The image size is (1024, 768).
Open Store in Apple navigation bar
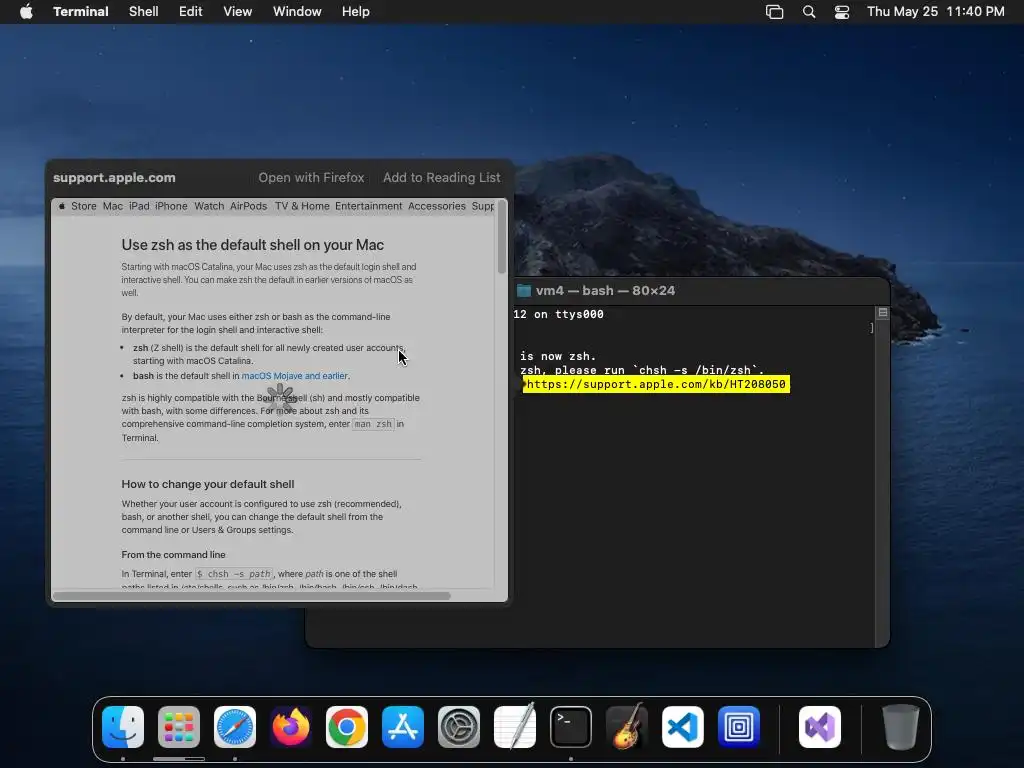(x=84, y=206)
